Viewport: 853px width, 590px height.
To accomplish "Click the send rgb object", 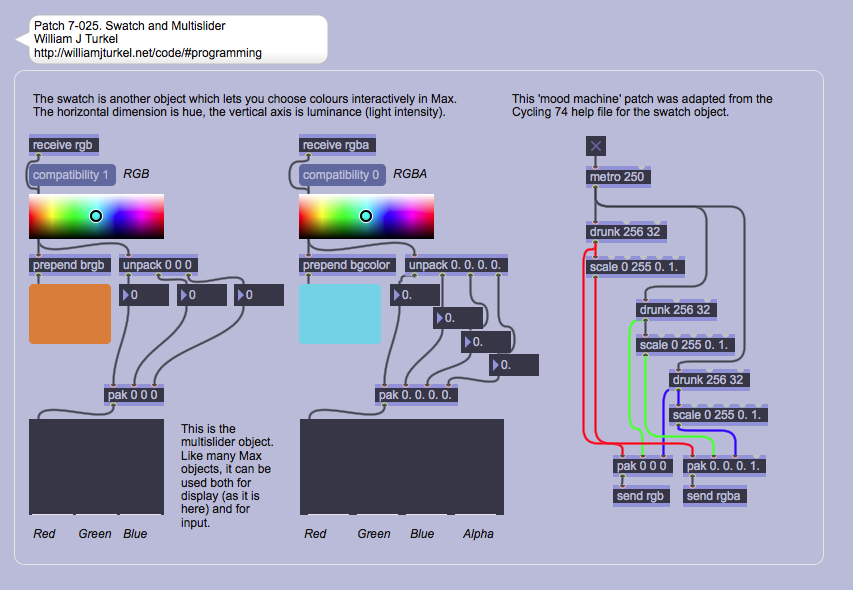I will pos(641,495).
